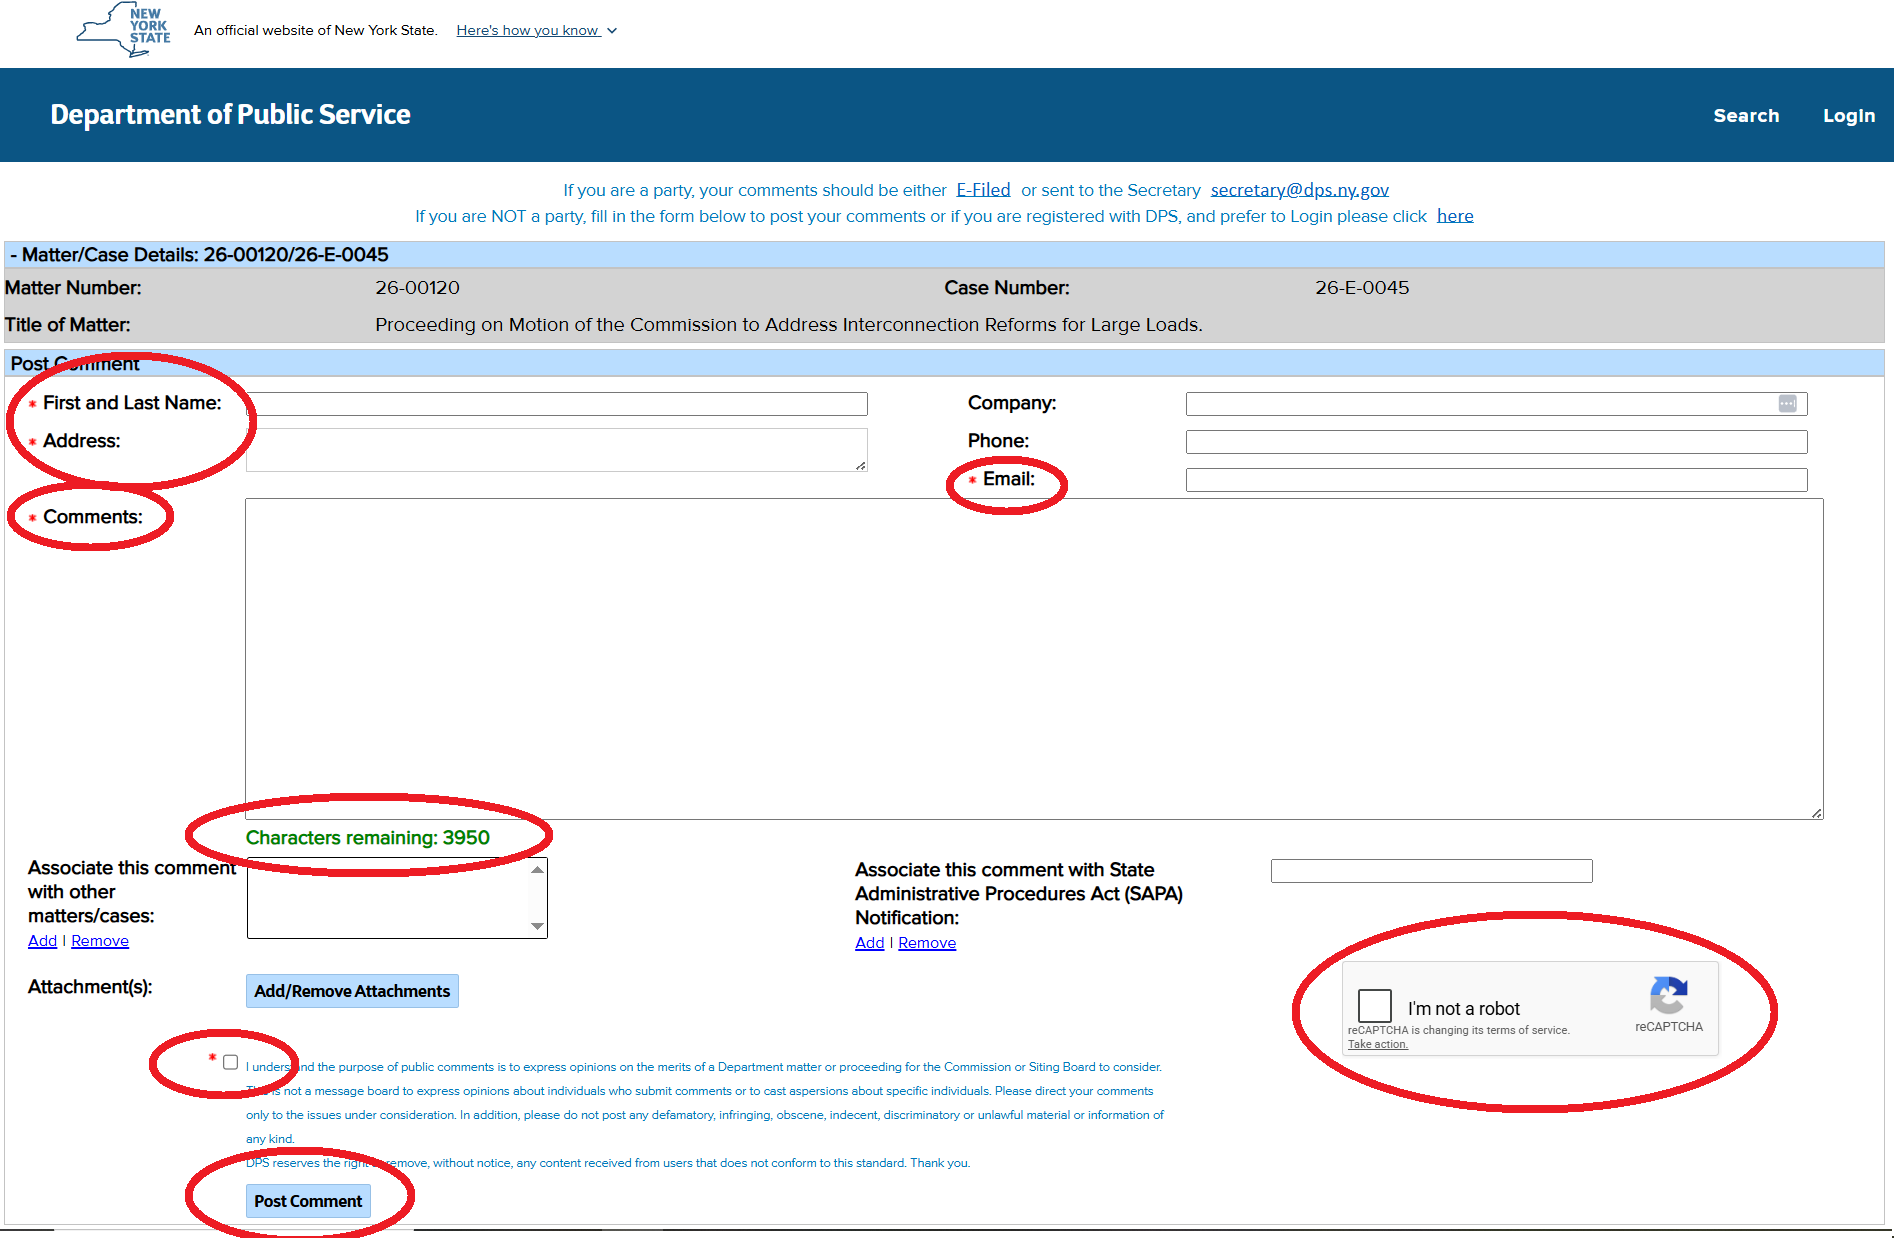The image size is (1894, 1238).
Task: Click the reCAPTCHA logo icon
Action: (1668, 995)
